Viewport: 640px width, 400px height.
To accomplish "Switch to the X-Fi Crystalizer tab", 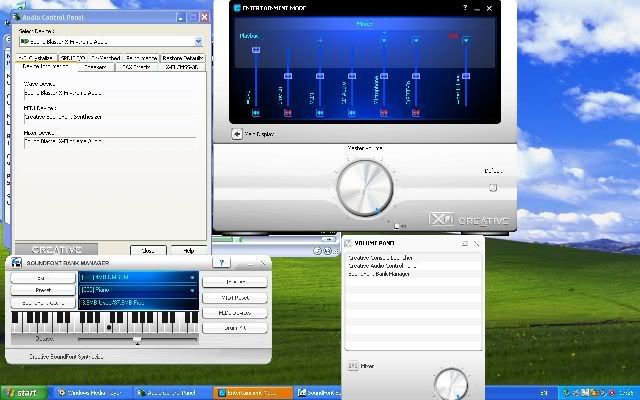I will (x=37, y=58).
